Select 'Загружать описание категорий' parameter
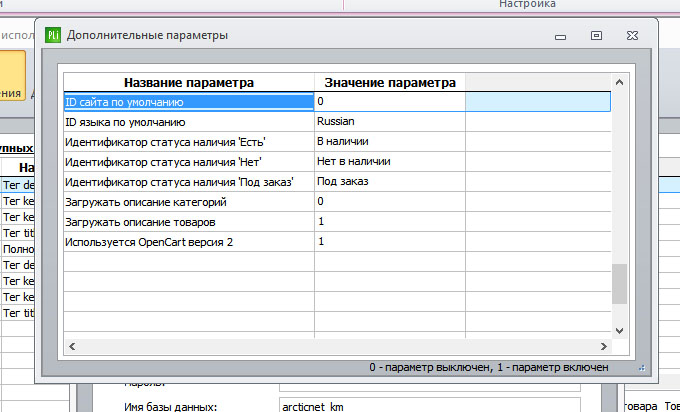 click(x=189, y=202)
